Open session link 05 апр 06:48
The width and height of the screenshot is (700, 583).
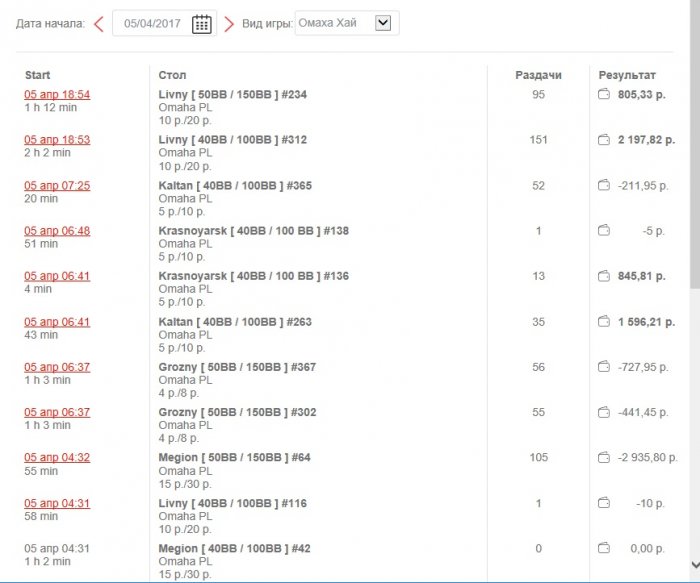pyautogui.click(x=57, y=231)
